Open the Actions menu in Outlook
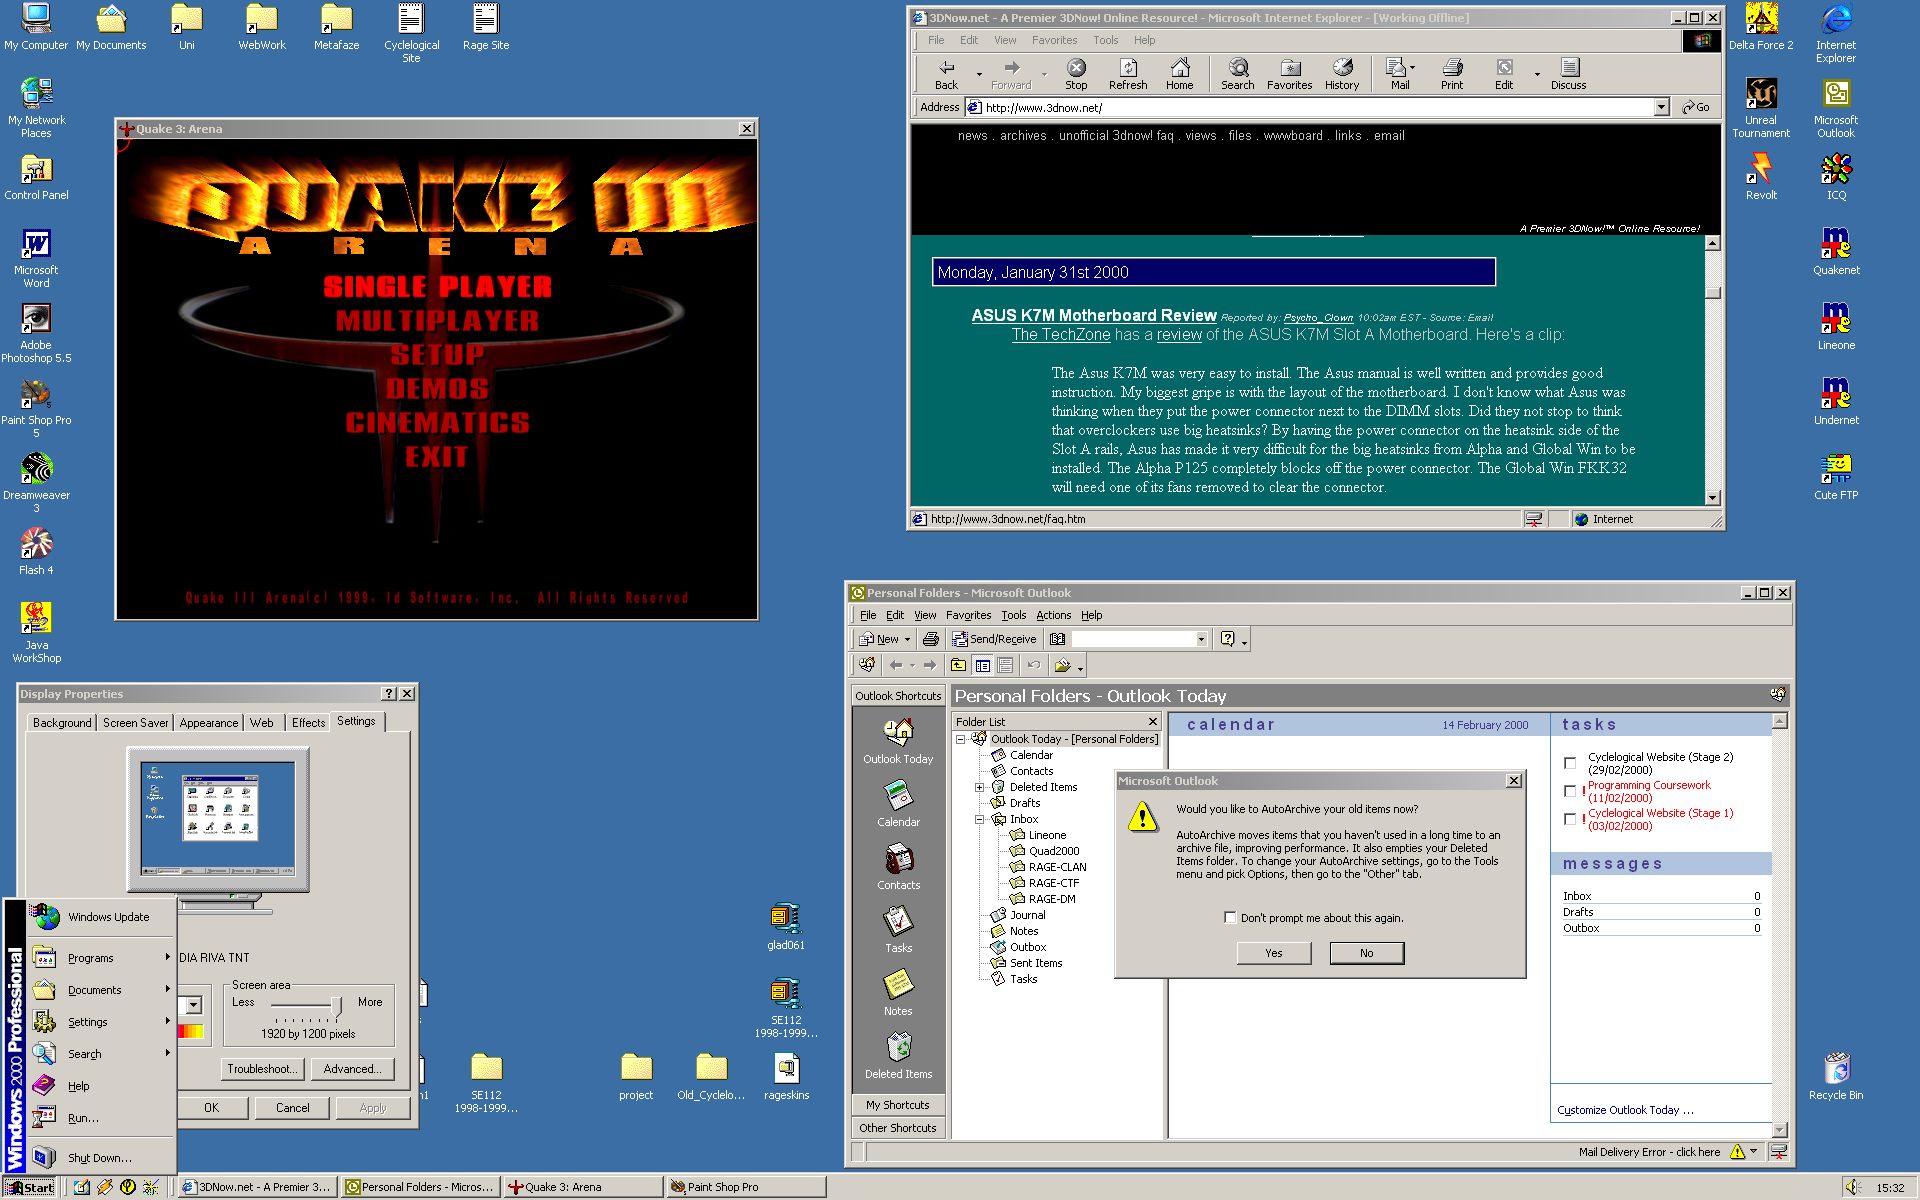 point(1053,615)
